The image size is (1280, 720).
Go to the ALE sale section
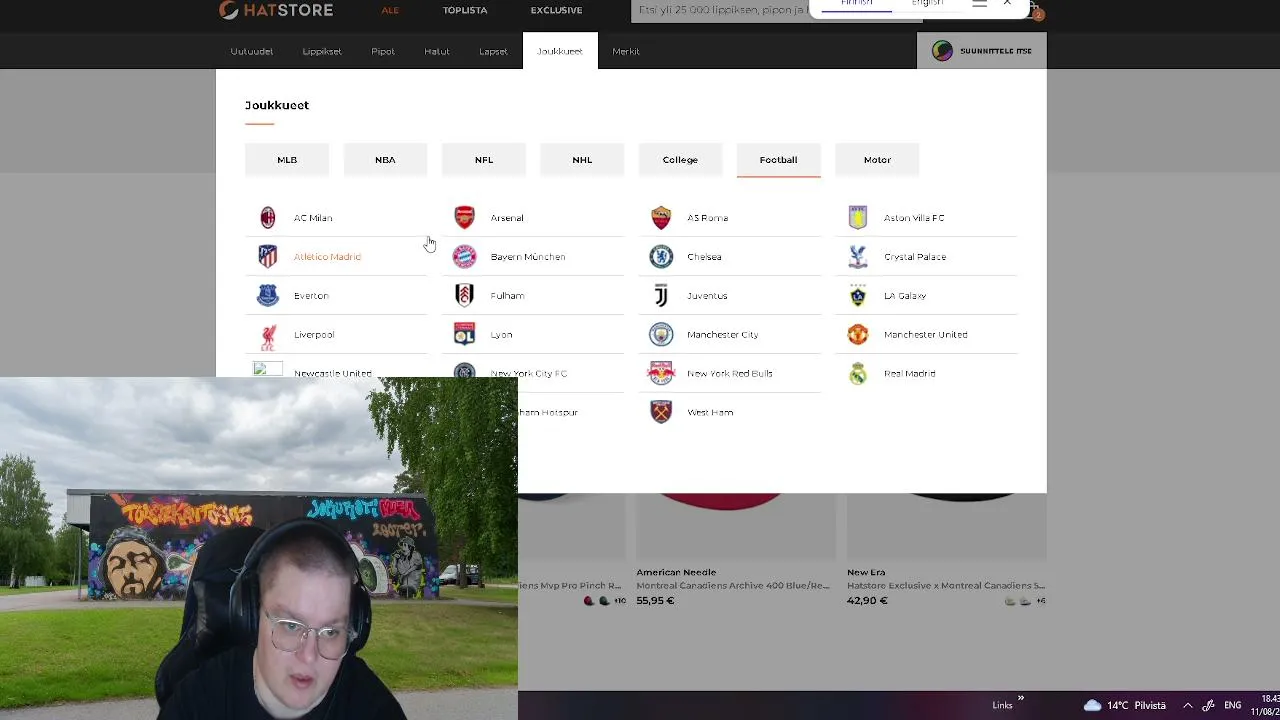(390, 10)
